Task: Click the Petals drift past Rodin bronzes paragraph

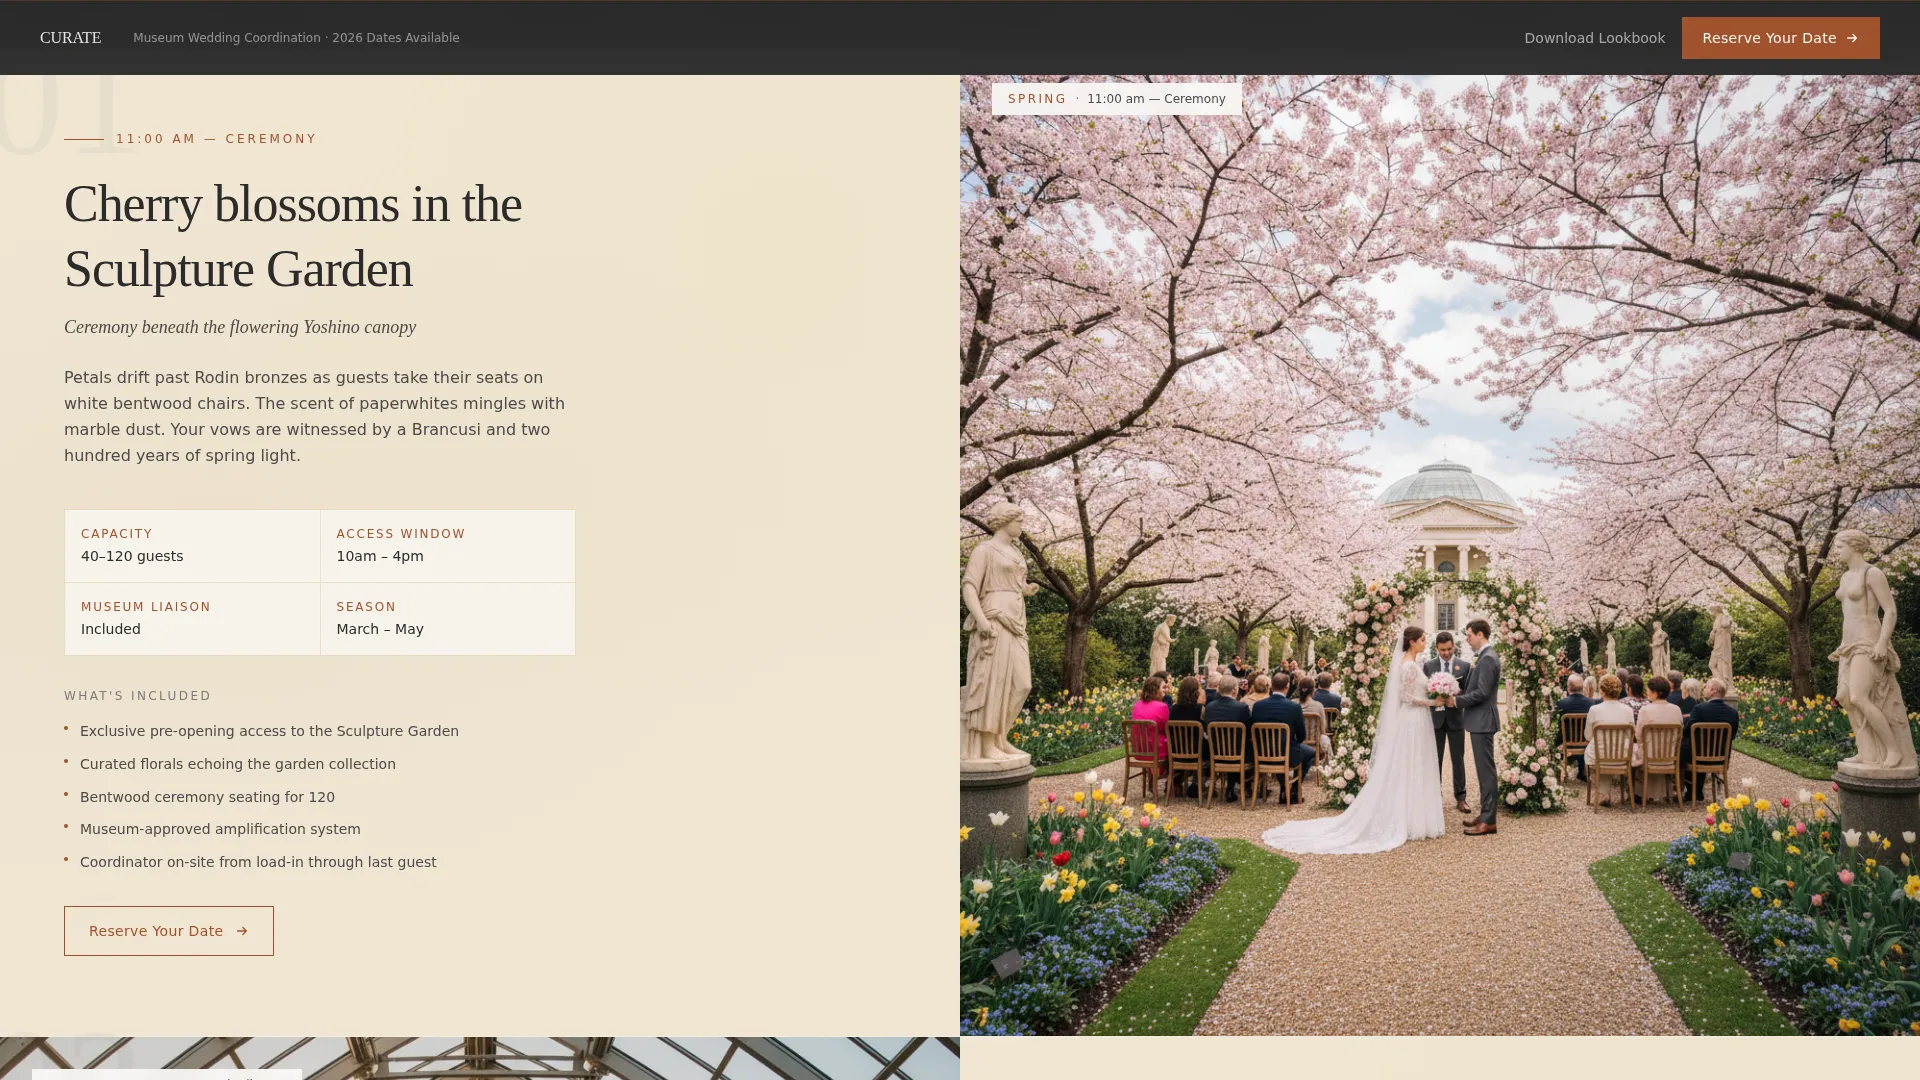Action: (x=315, y=417)
